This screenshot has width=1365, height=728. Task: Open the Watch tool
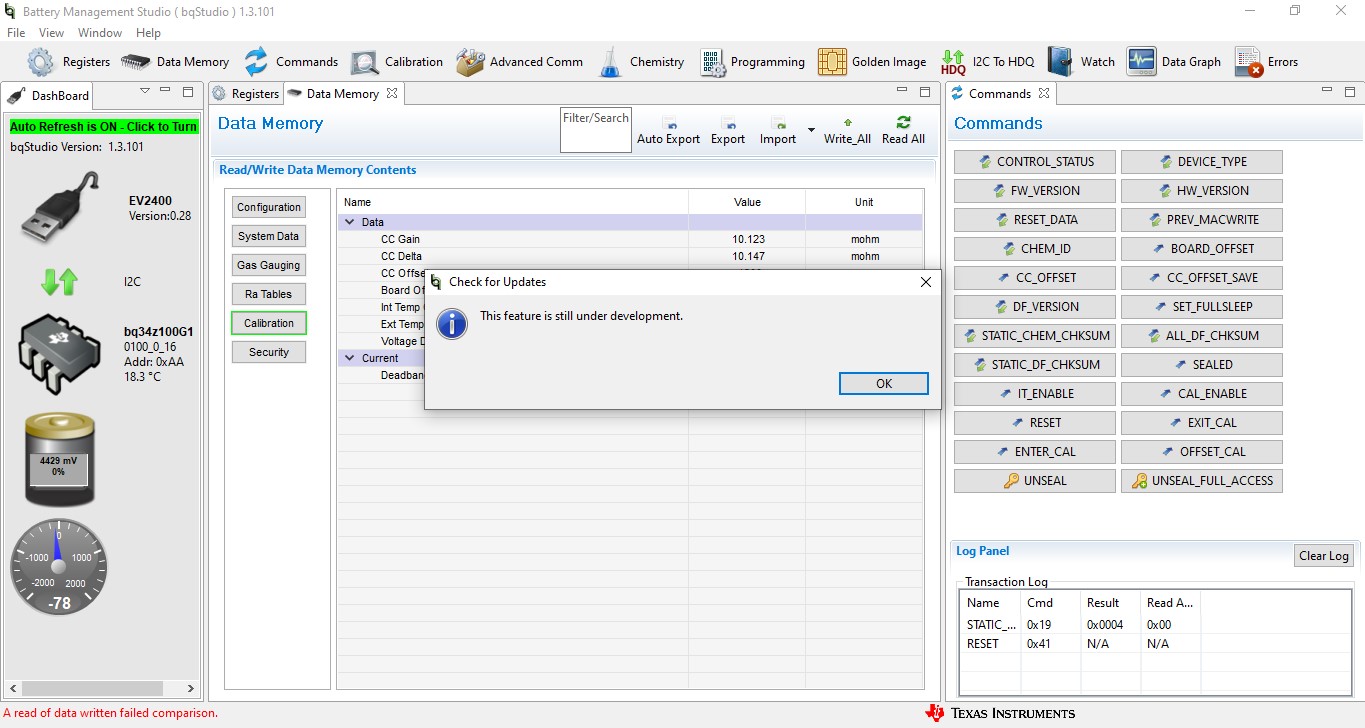pyautogui.click(x=1060, y=62)
